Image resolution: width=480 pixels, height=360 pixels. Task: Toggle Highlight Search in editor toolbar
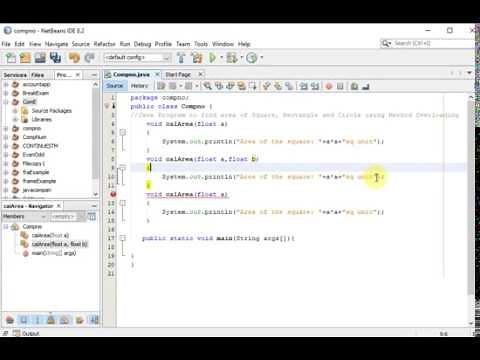241,86
